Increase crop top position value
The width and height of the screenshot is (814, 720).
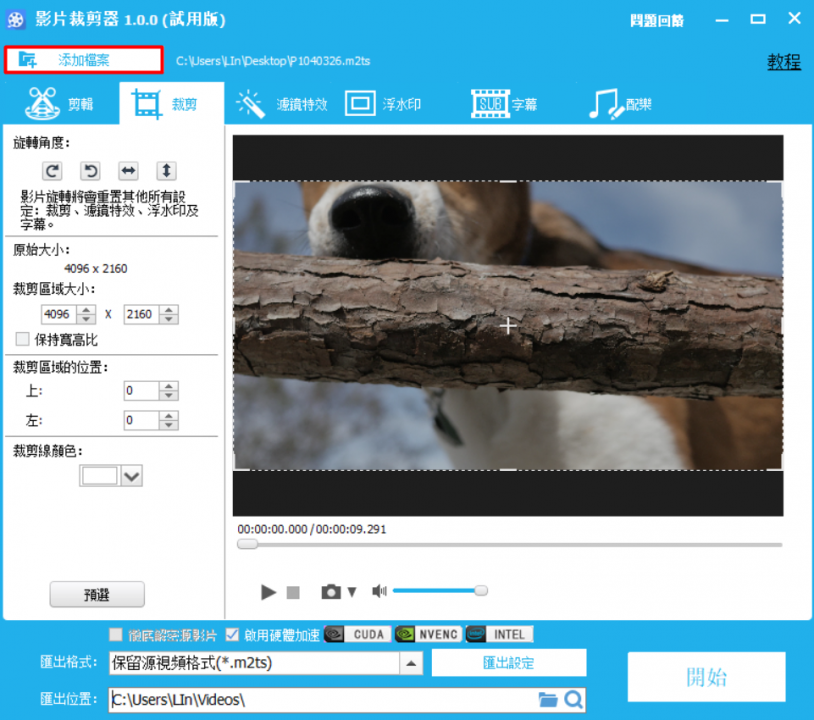click(169, 386)
